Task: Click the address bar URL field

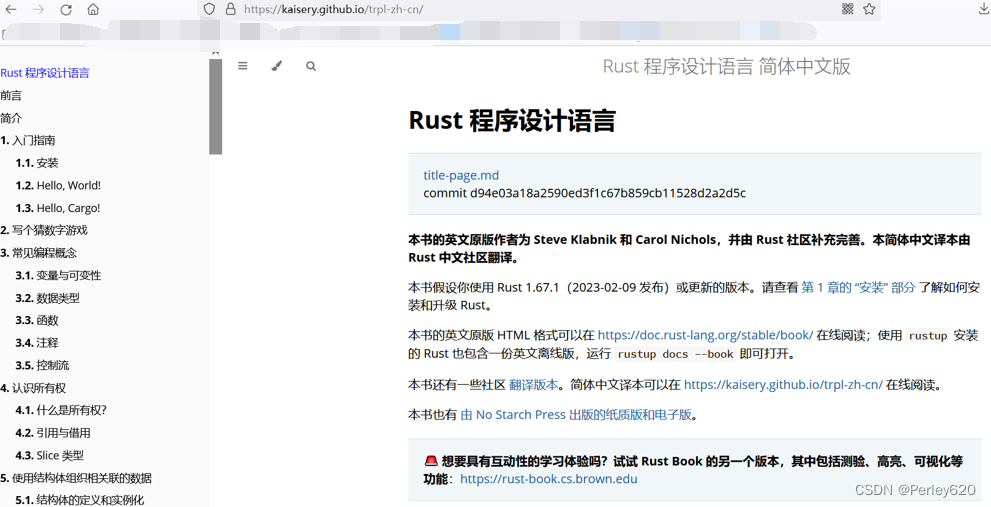Action: (x=537, y=9)
